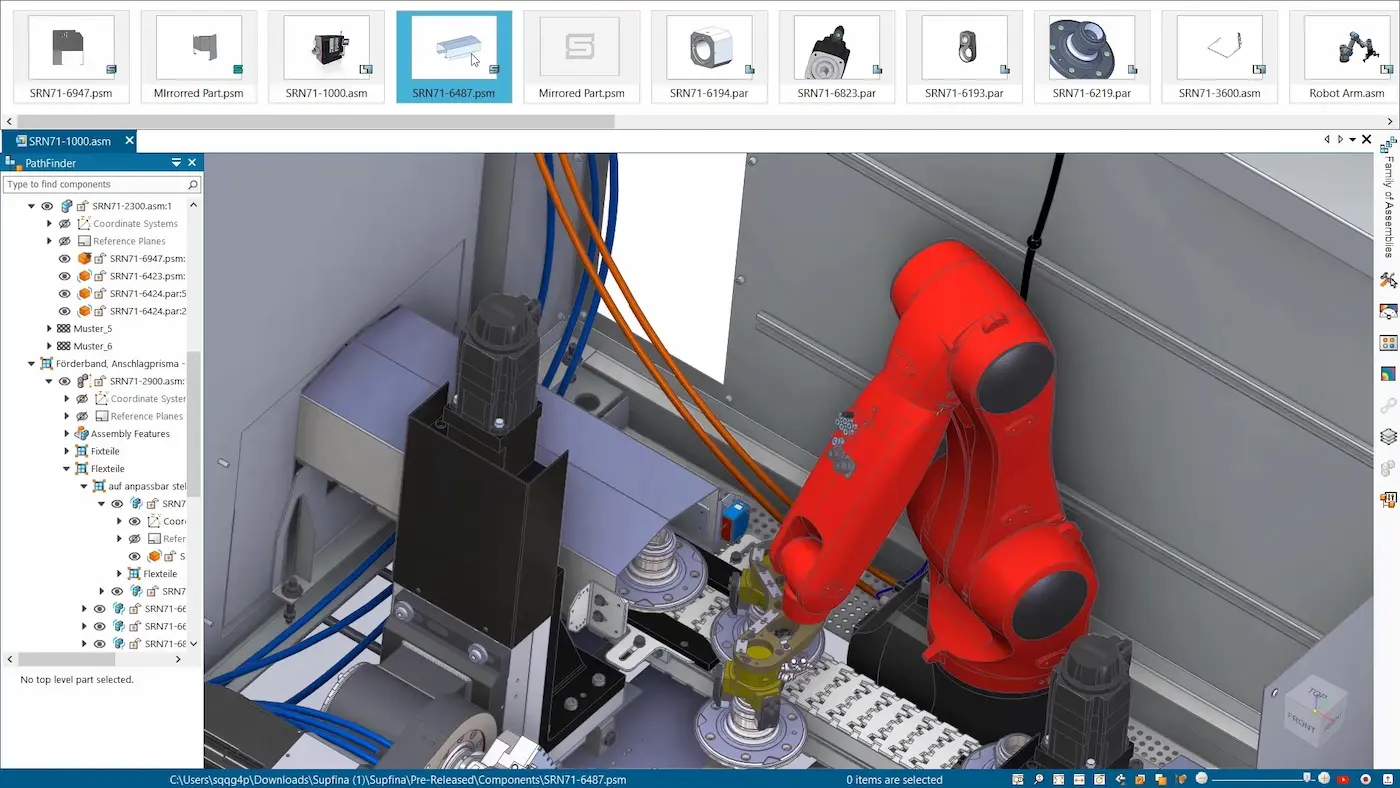Click the magnifier zoom tool in status bar
This screenshot has width=1400, height=788.
click(x=1039, y=779)
